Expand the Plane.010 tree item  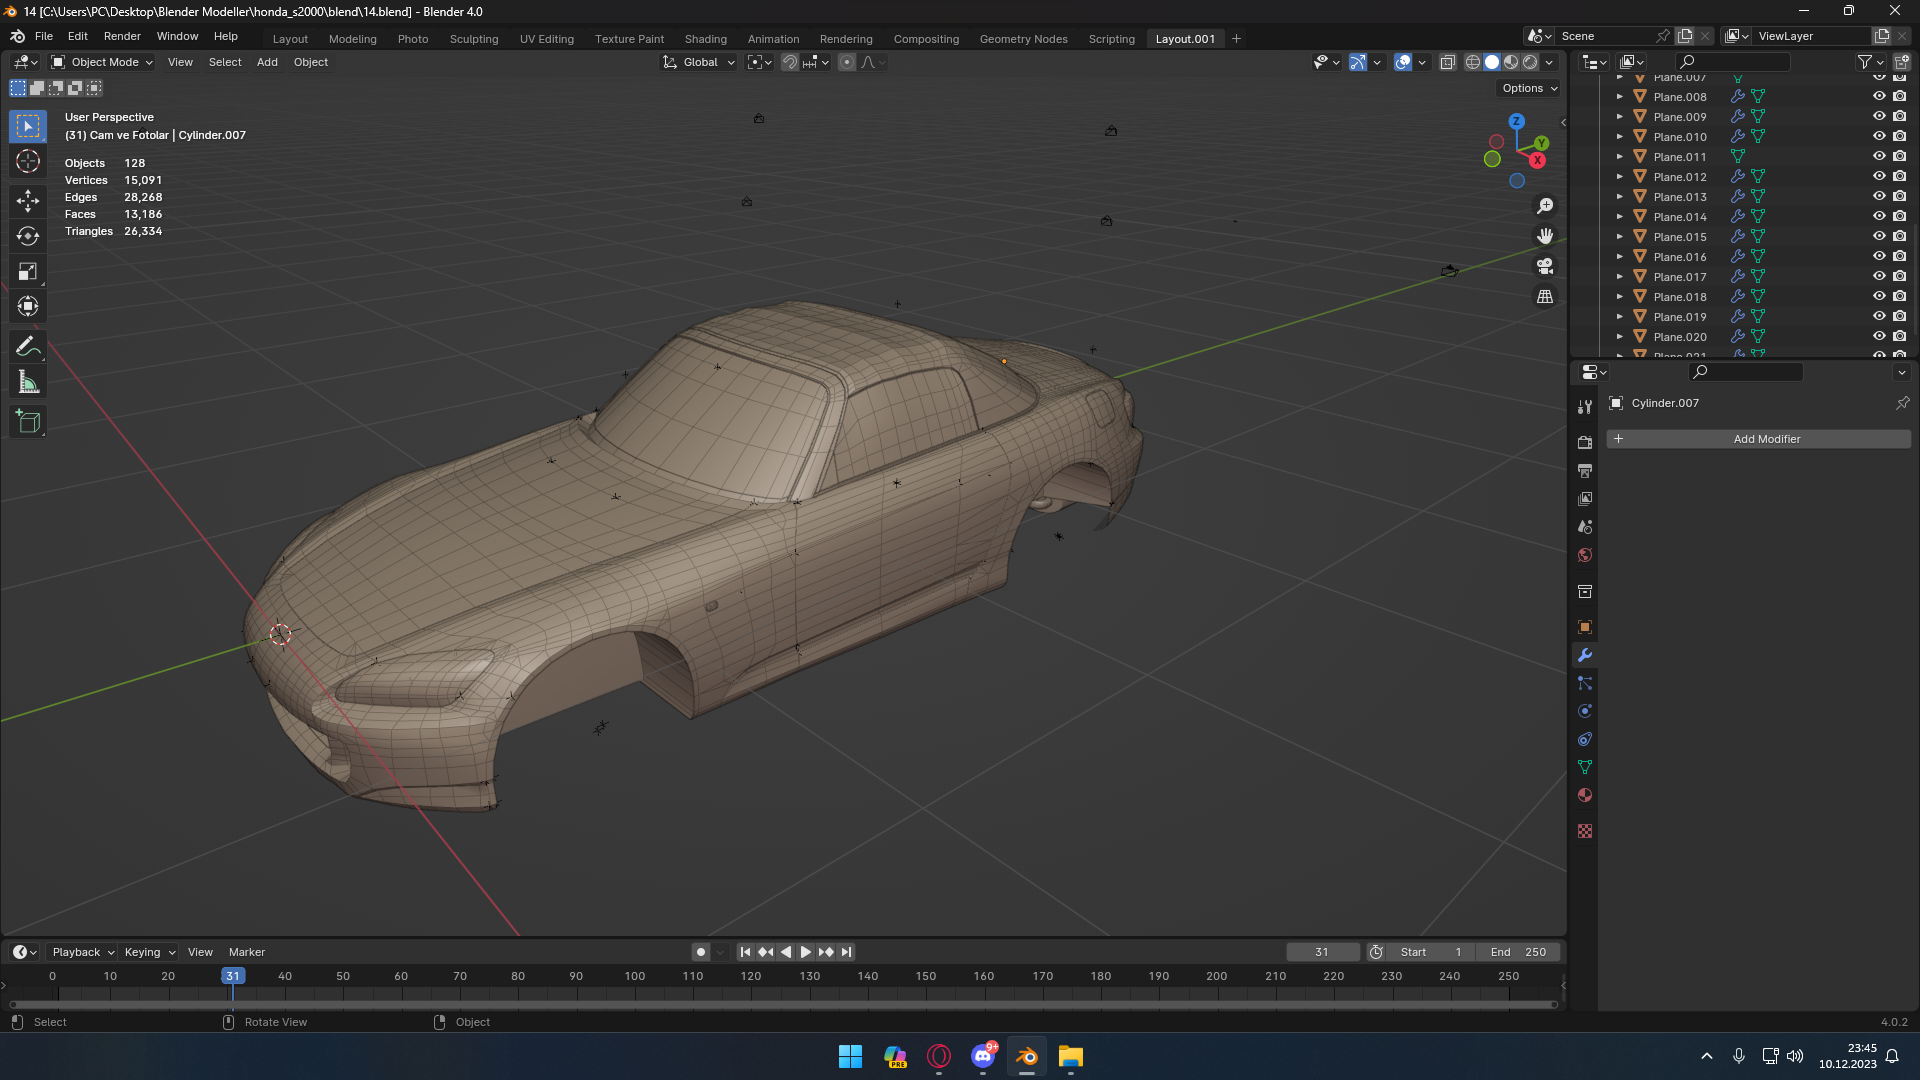pyautogui.click(x=1620, y=137)
